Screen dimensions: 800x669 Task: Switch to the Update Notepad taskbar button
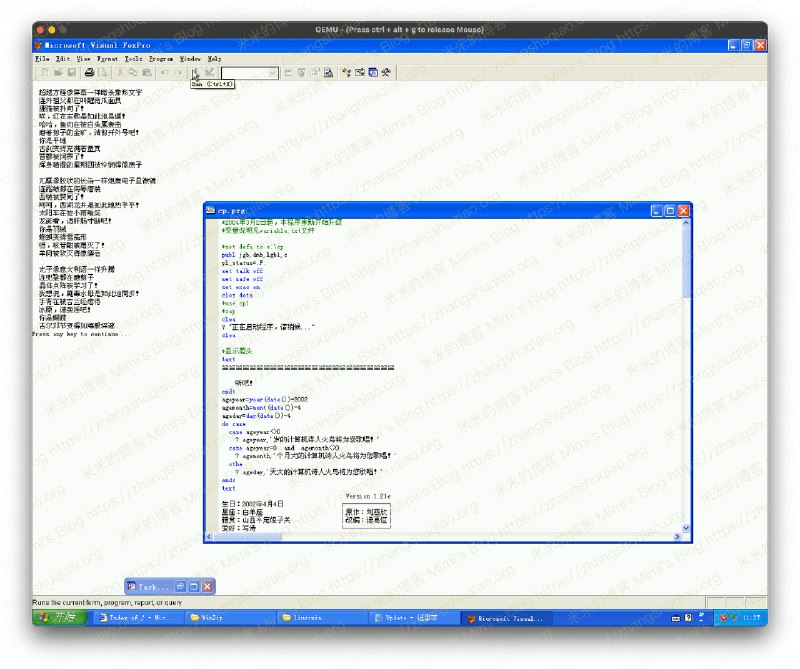click(414, 617)
